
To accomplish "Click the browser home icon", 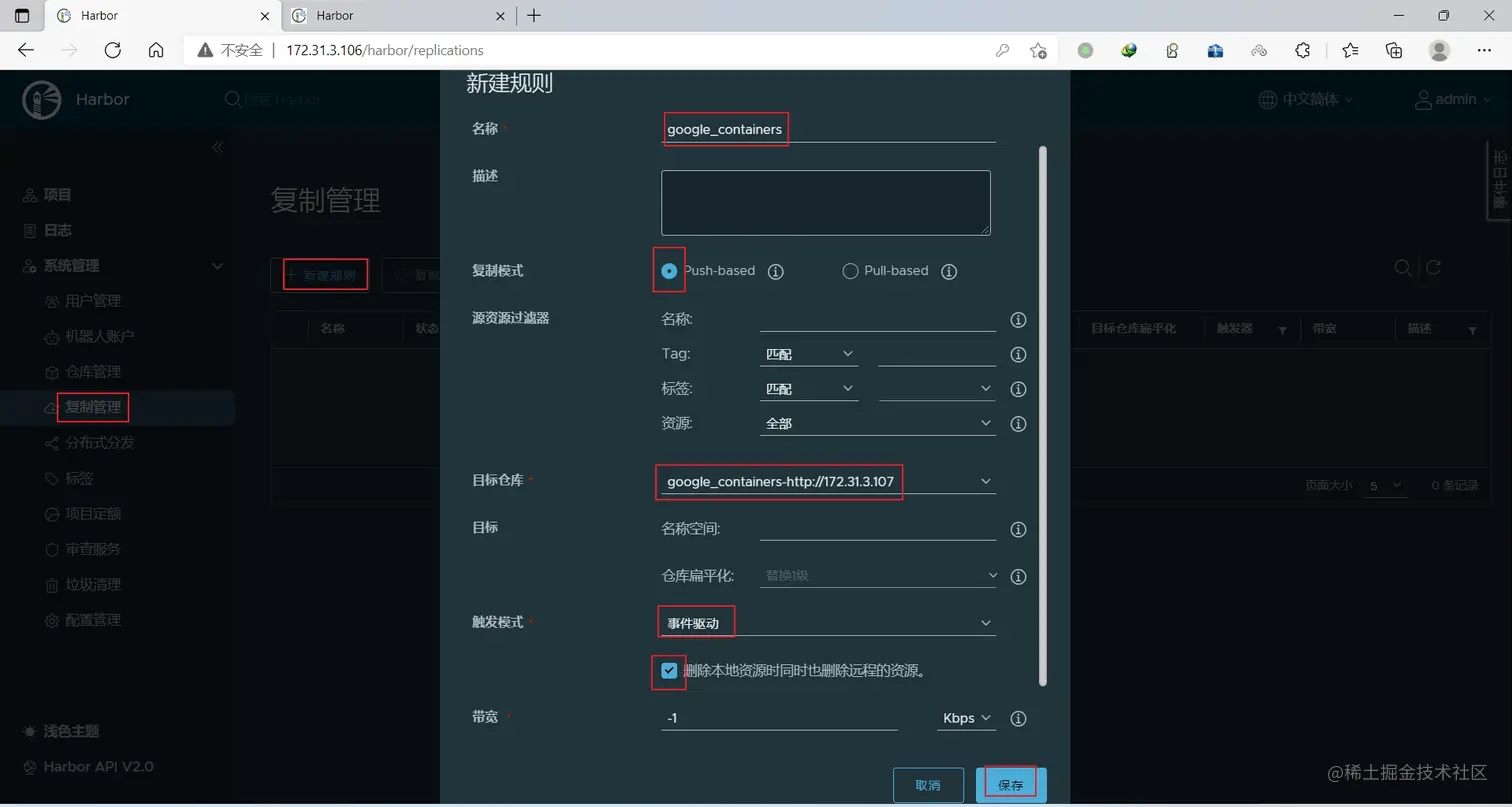I will point(155,50).
